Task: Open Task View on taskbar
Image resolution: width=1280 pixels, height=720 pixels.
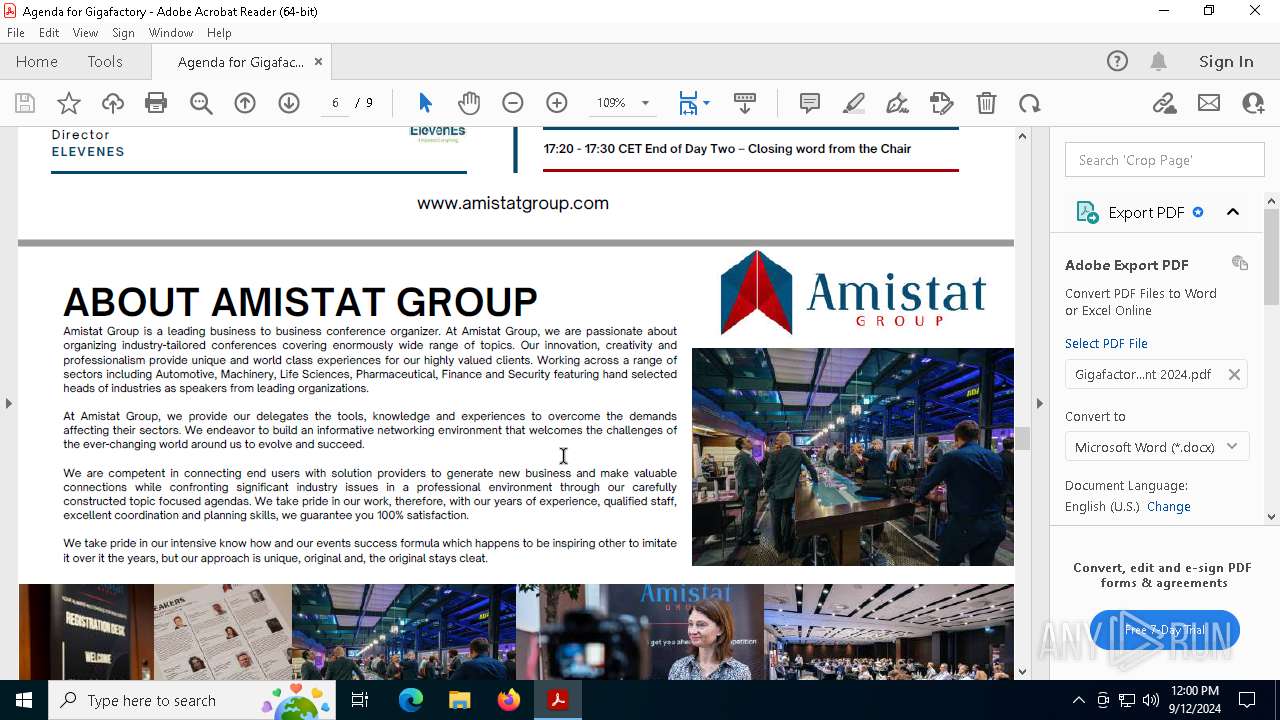Action: pyautogui.click(x=361, y=700)
